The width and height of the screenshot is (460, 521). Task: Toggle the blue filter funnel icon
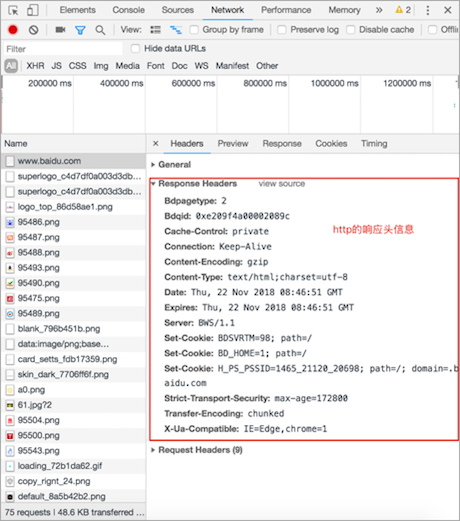point(80,30)
